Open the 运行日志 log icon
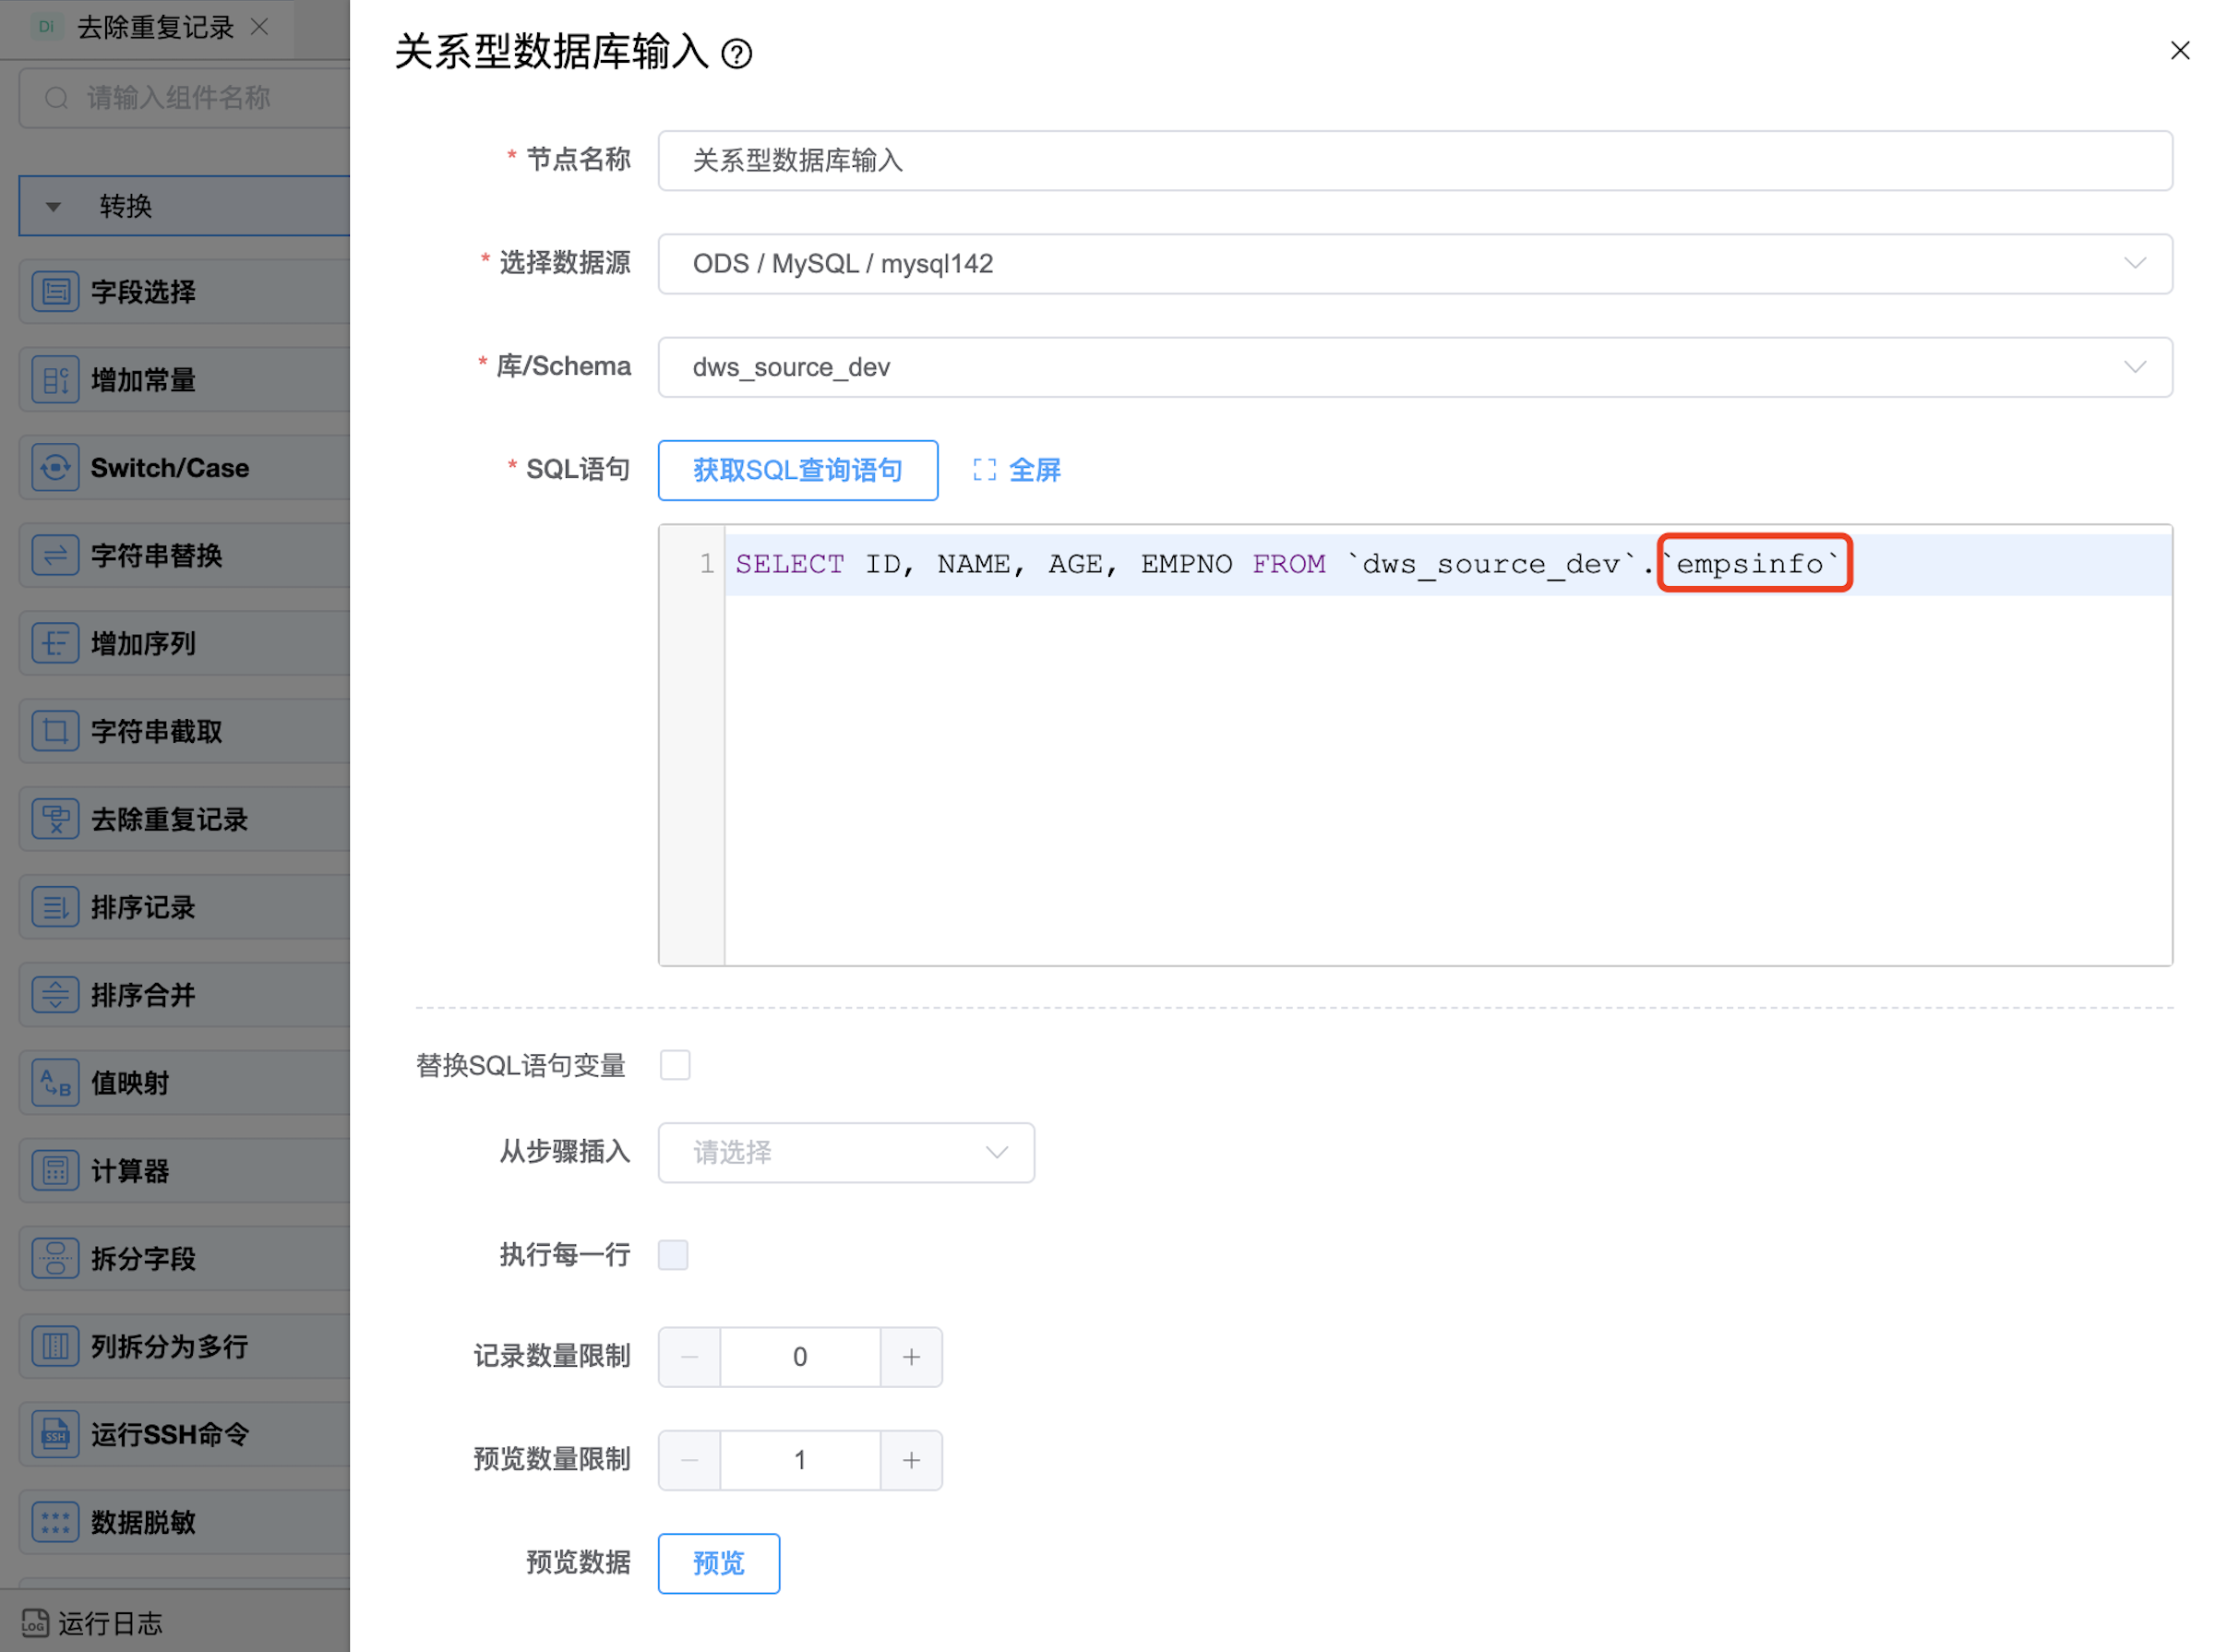Screen dimensions: 2239x1652 click(x=35, y=1623)
